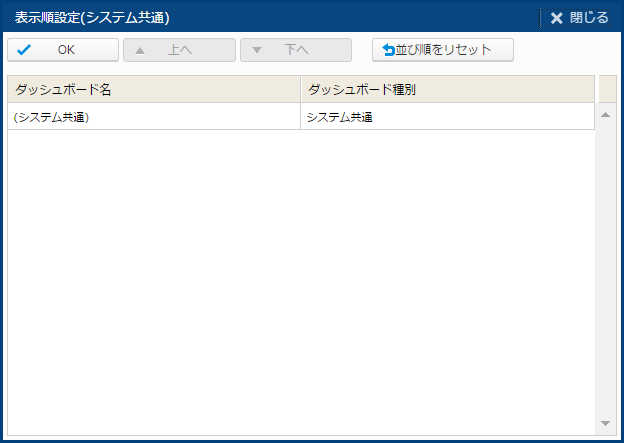Click the 表示順設定(システム共通) dialog title
The width and height of the screenshot is (624, 443).
92,18
